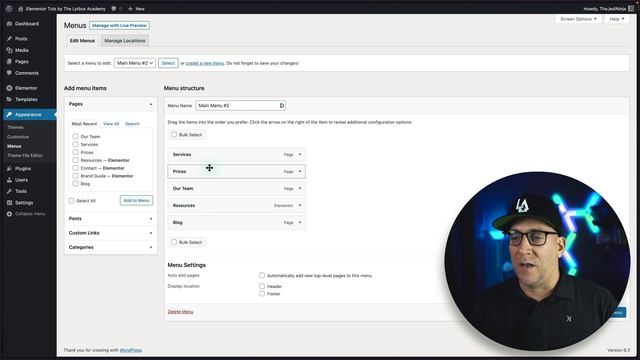Click the Delete Menu link
640x360 pixels.
pos(180,312)
